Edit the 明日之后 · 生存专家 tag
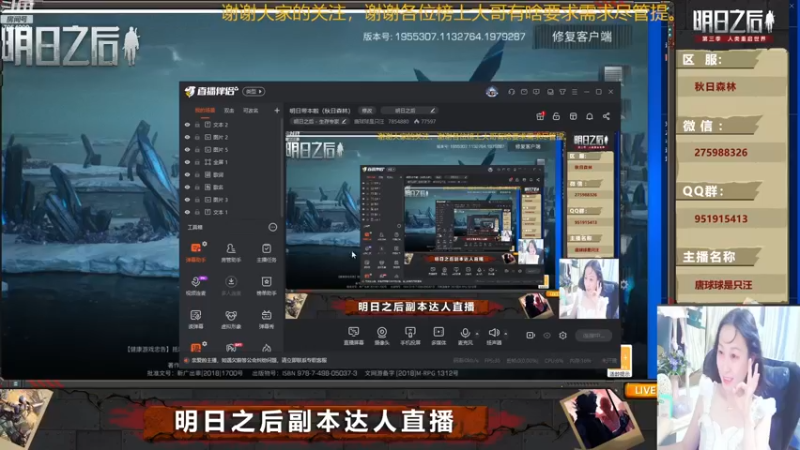Screen dimensions: 800x450 (x=319, y=121)
